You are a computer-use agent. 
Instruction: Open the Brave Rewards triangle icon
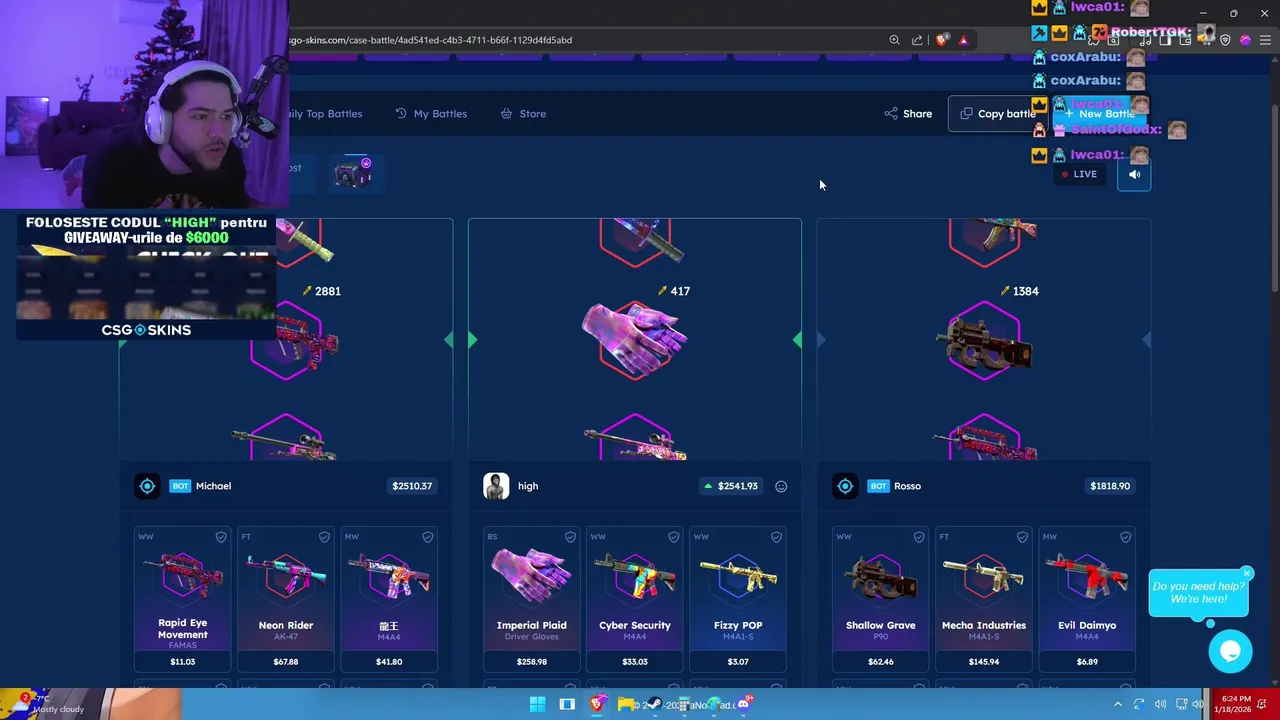(963, 40)
